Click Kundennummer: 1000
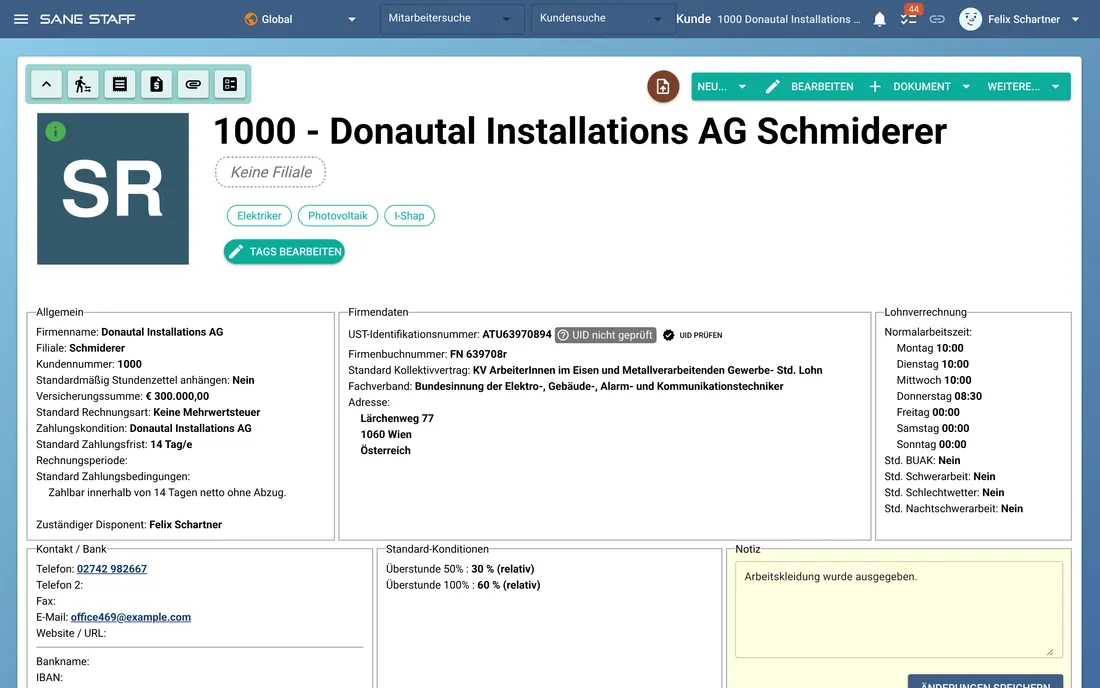Screen dimensions: 1100x688 (89, 364)
